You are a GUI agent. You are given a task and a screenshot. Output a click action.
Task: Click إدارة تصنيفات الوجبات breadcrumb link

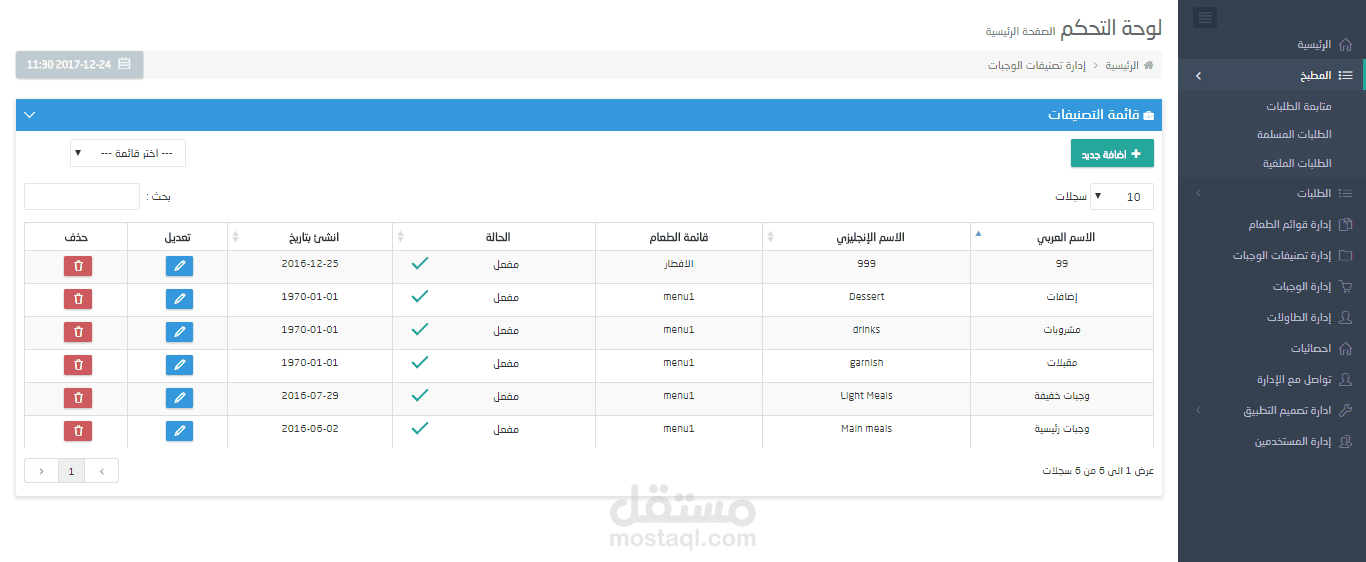[x=1038, y=65]
